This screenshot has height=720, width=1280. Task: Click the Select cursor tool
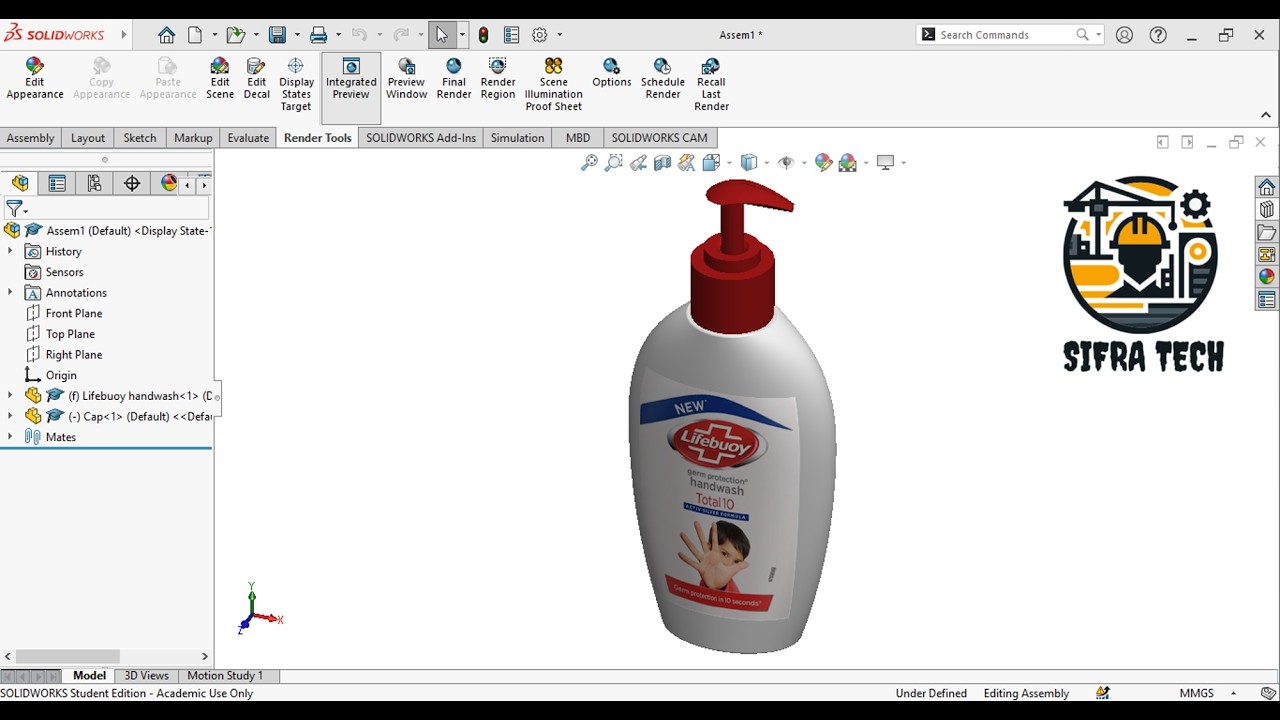442,35
